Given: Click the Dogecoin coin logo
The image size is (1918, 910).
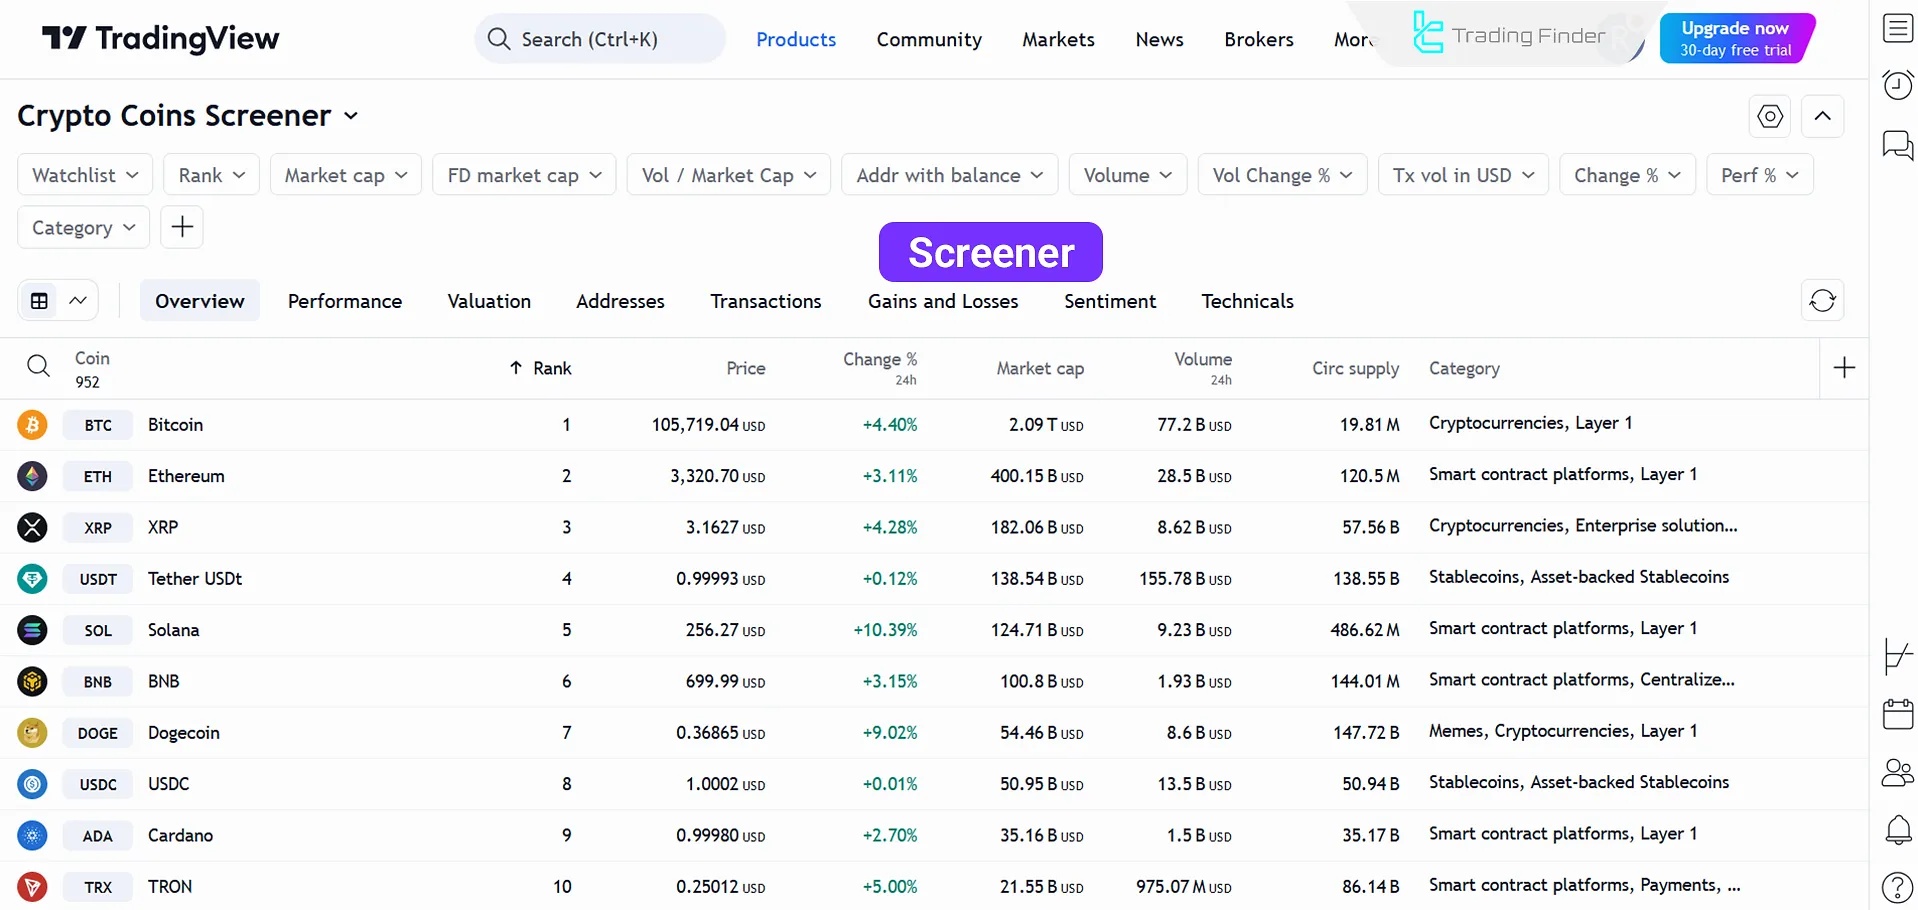Looking at the screenshot, I should [32, 733].
